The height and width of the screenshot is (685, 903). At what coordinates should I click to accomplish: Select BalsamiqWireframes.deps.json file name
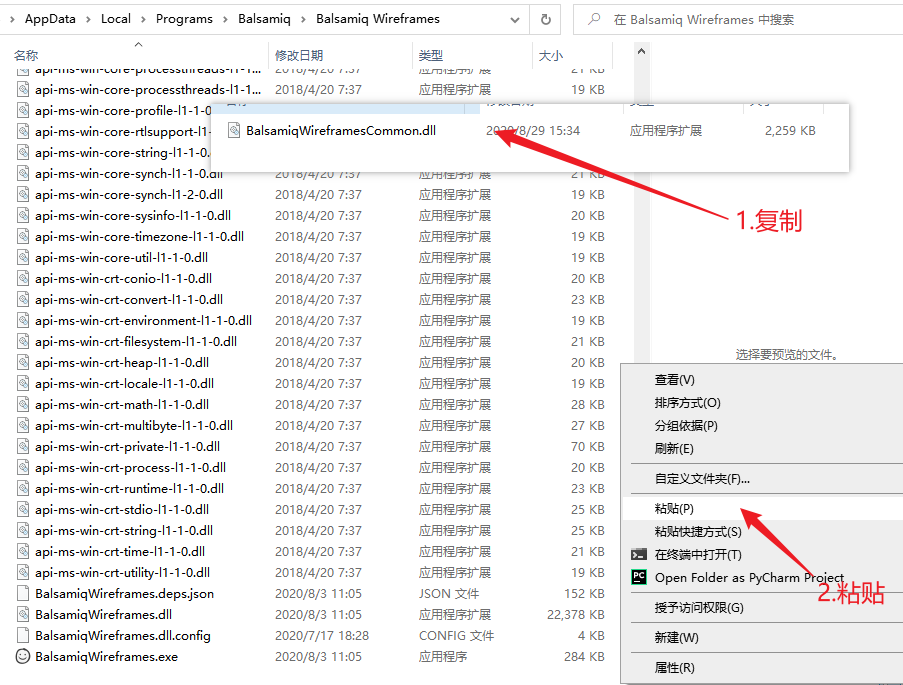pyautogui.click(x=124, y=593)
